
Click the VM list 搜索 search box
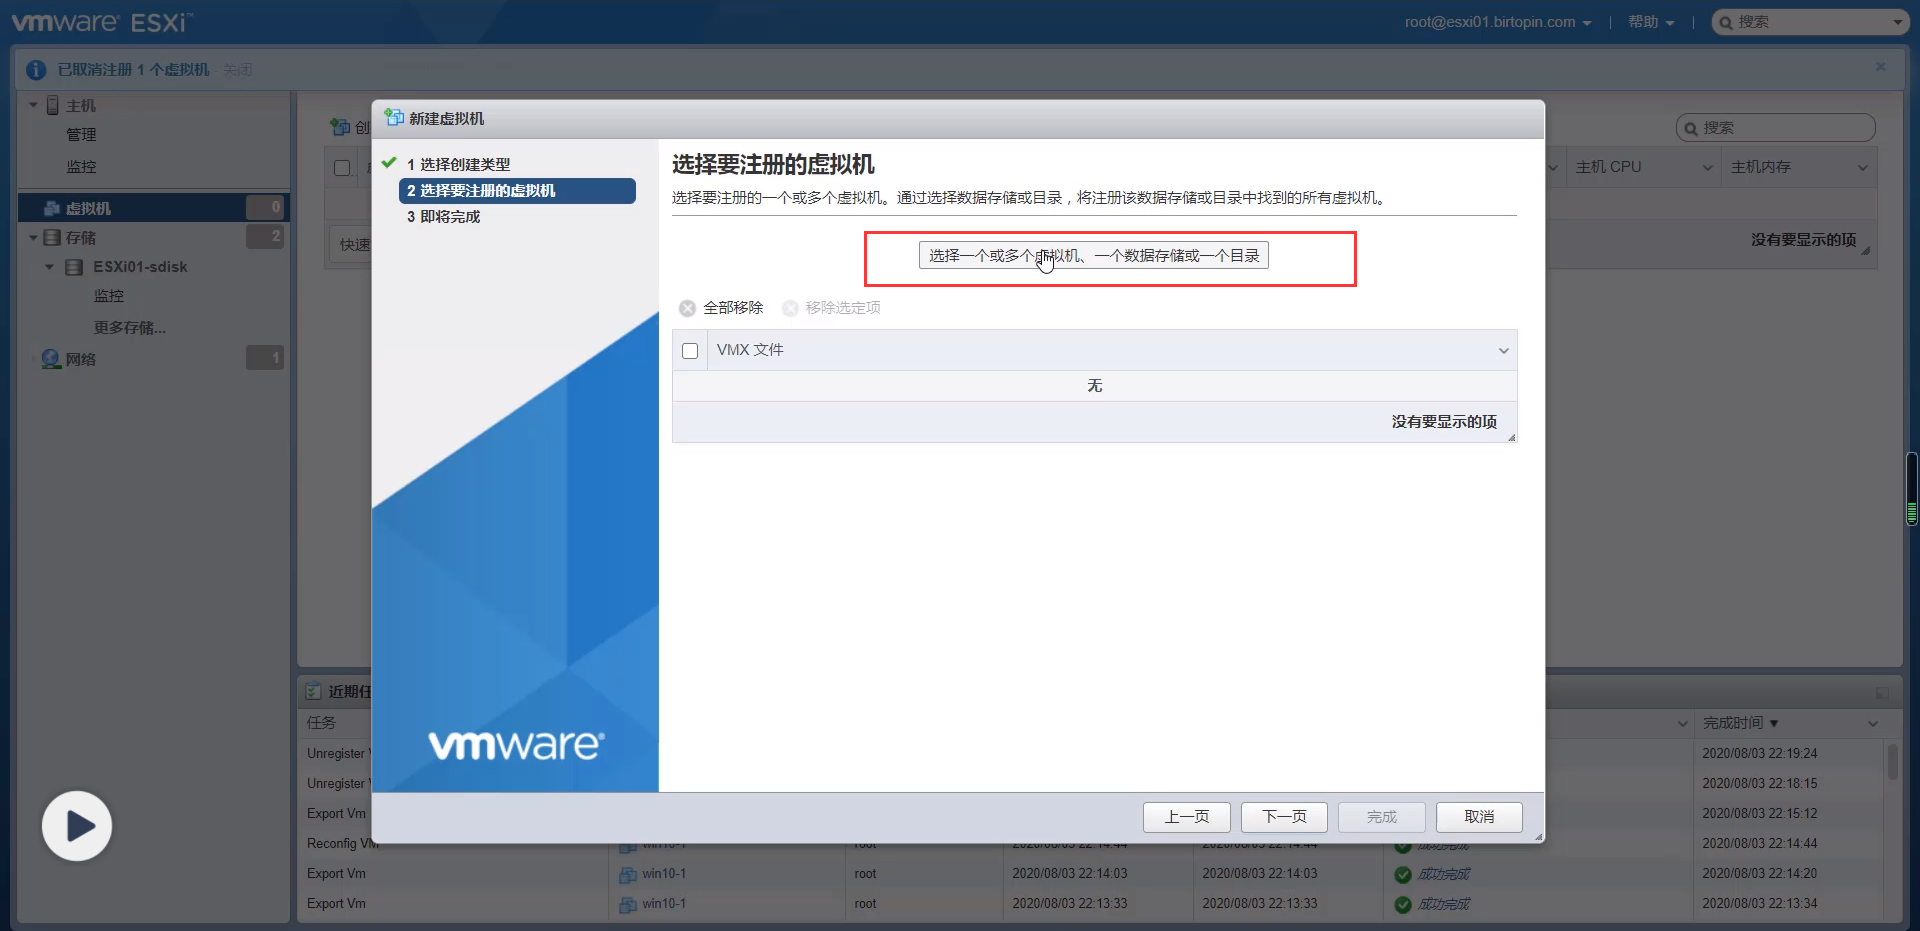click(x=1775, y=128)
